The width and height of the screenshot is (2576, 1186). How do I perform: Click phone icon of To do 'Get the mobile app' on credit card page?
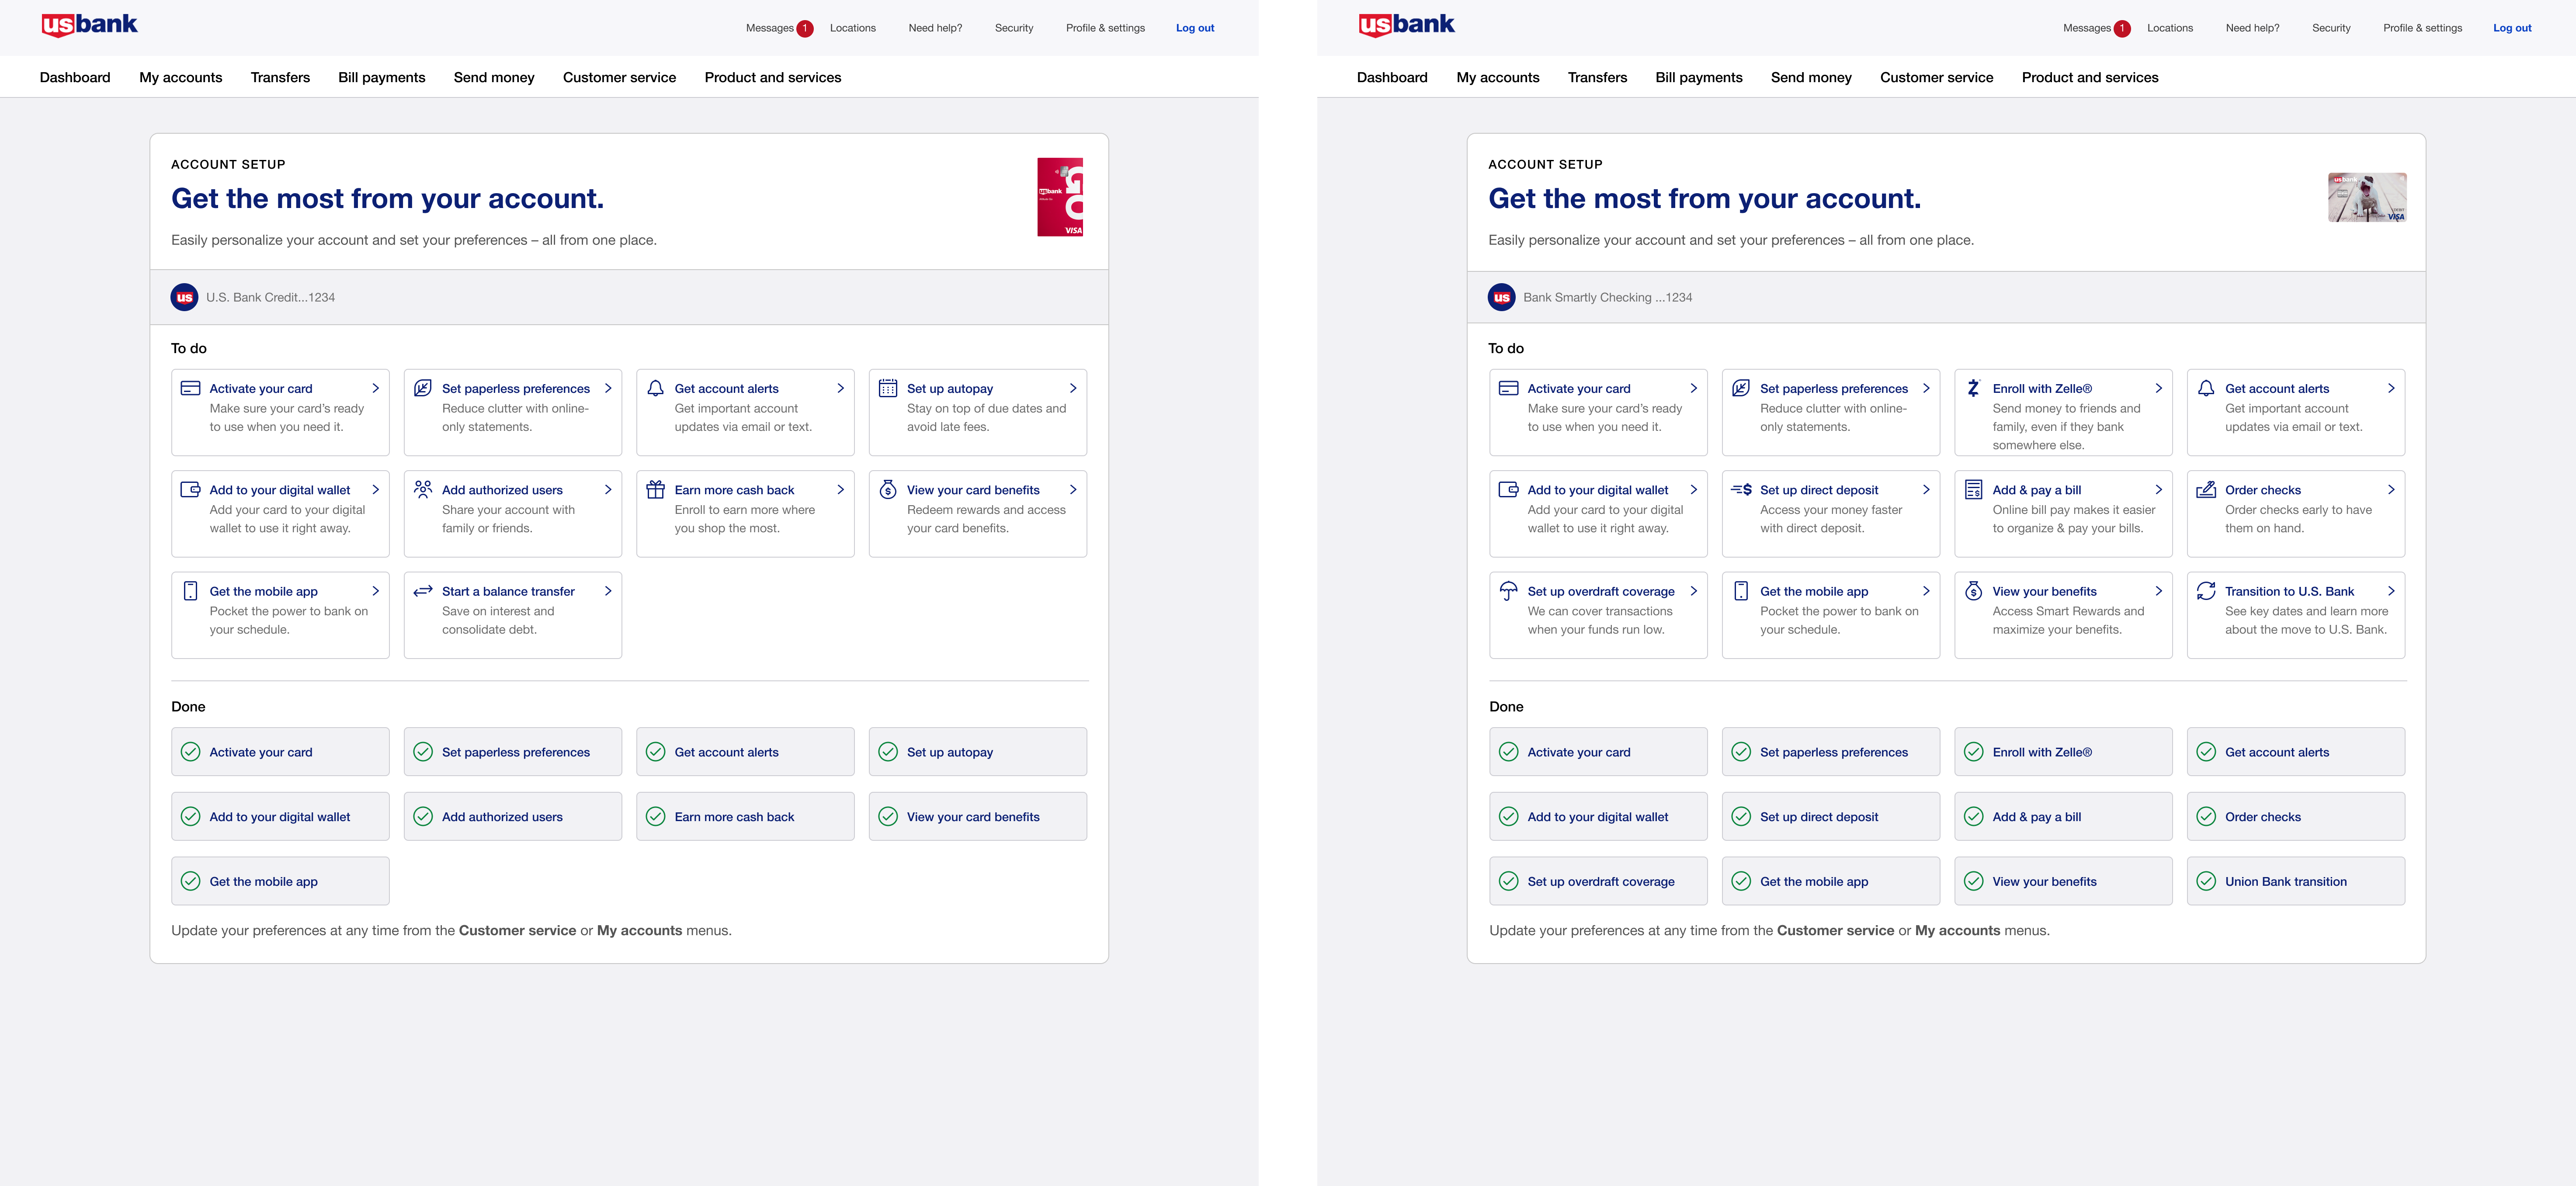(190, 591)
